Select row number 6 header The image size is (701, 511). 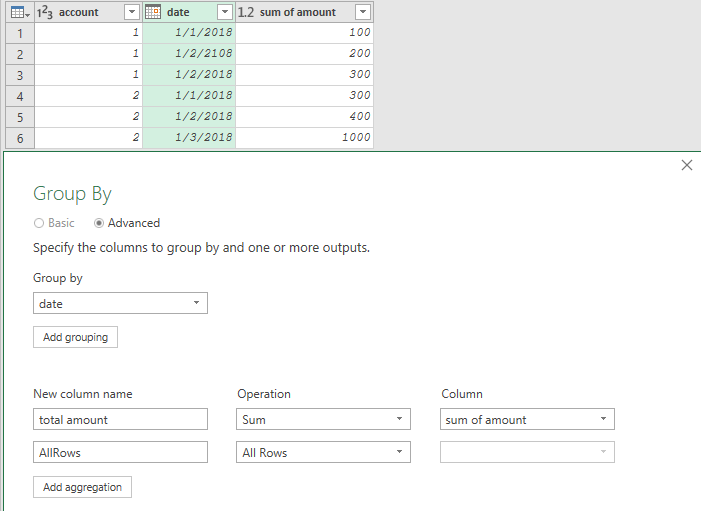coord(20,138)
